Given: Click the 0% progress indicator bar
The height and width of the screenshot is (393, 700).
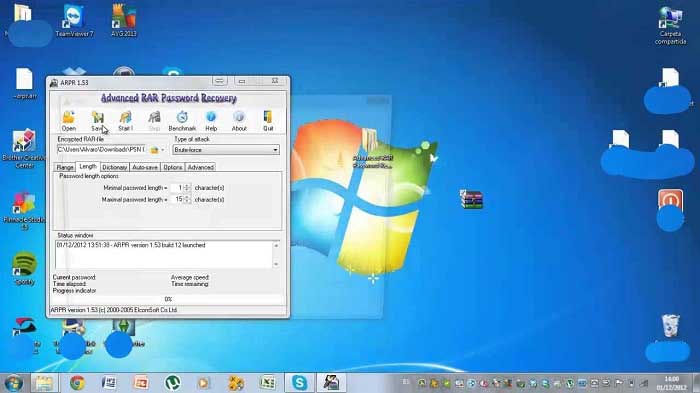Looking at the screenshot, I should [x=168, y=299].
